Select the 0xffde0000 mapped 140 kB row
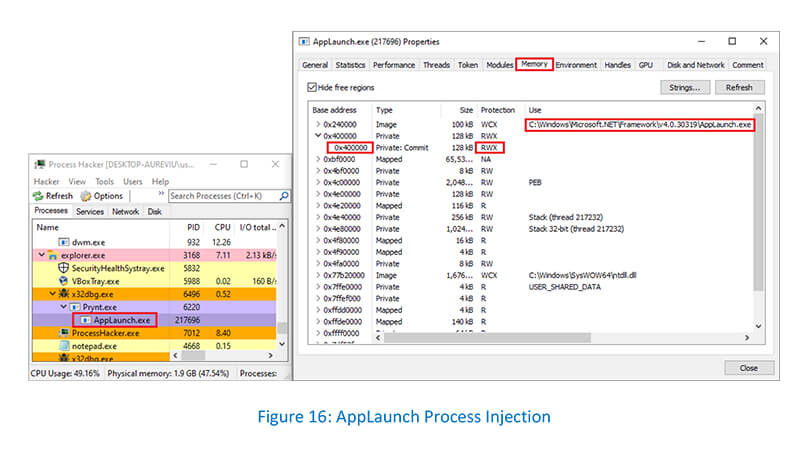 530,322
